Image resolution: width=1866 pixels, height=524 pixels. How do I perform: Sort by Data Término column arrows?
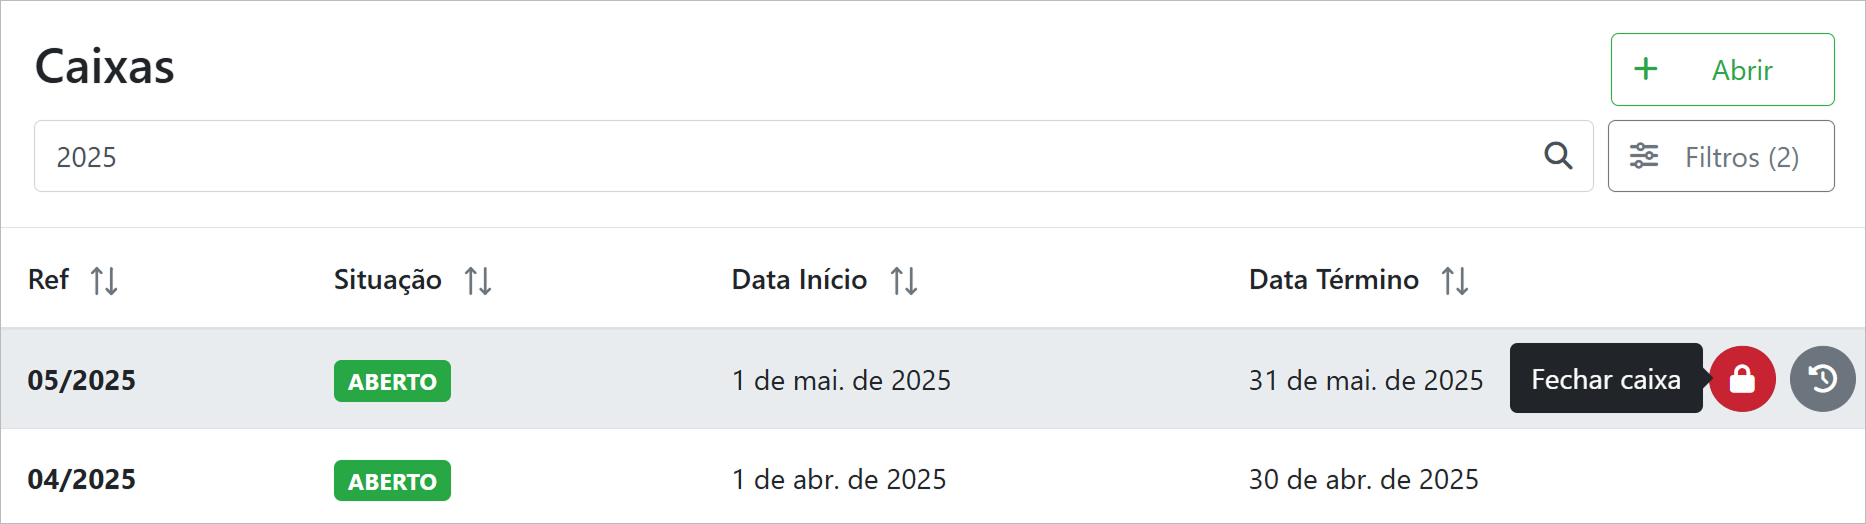[1455, 281]
